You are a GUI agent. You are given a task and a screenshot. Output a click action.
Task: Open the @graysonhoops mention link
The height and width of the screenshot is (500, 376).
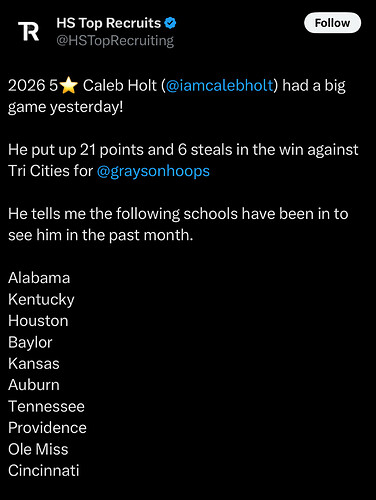(x=153, y=171)
